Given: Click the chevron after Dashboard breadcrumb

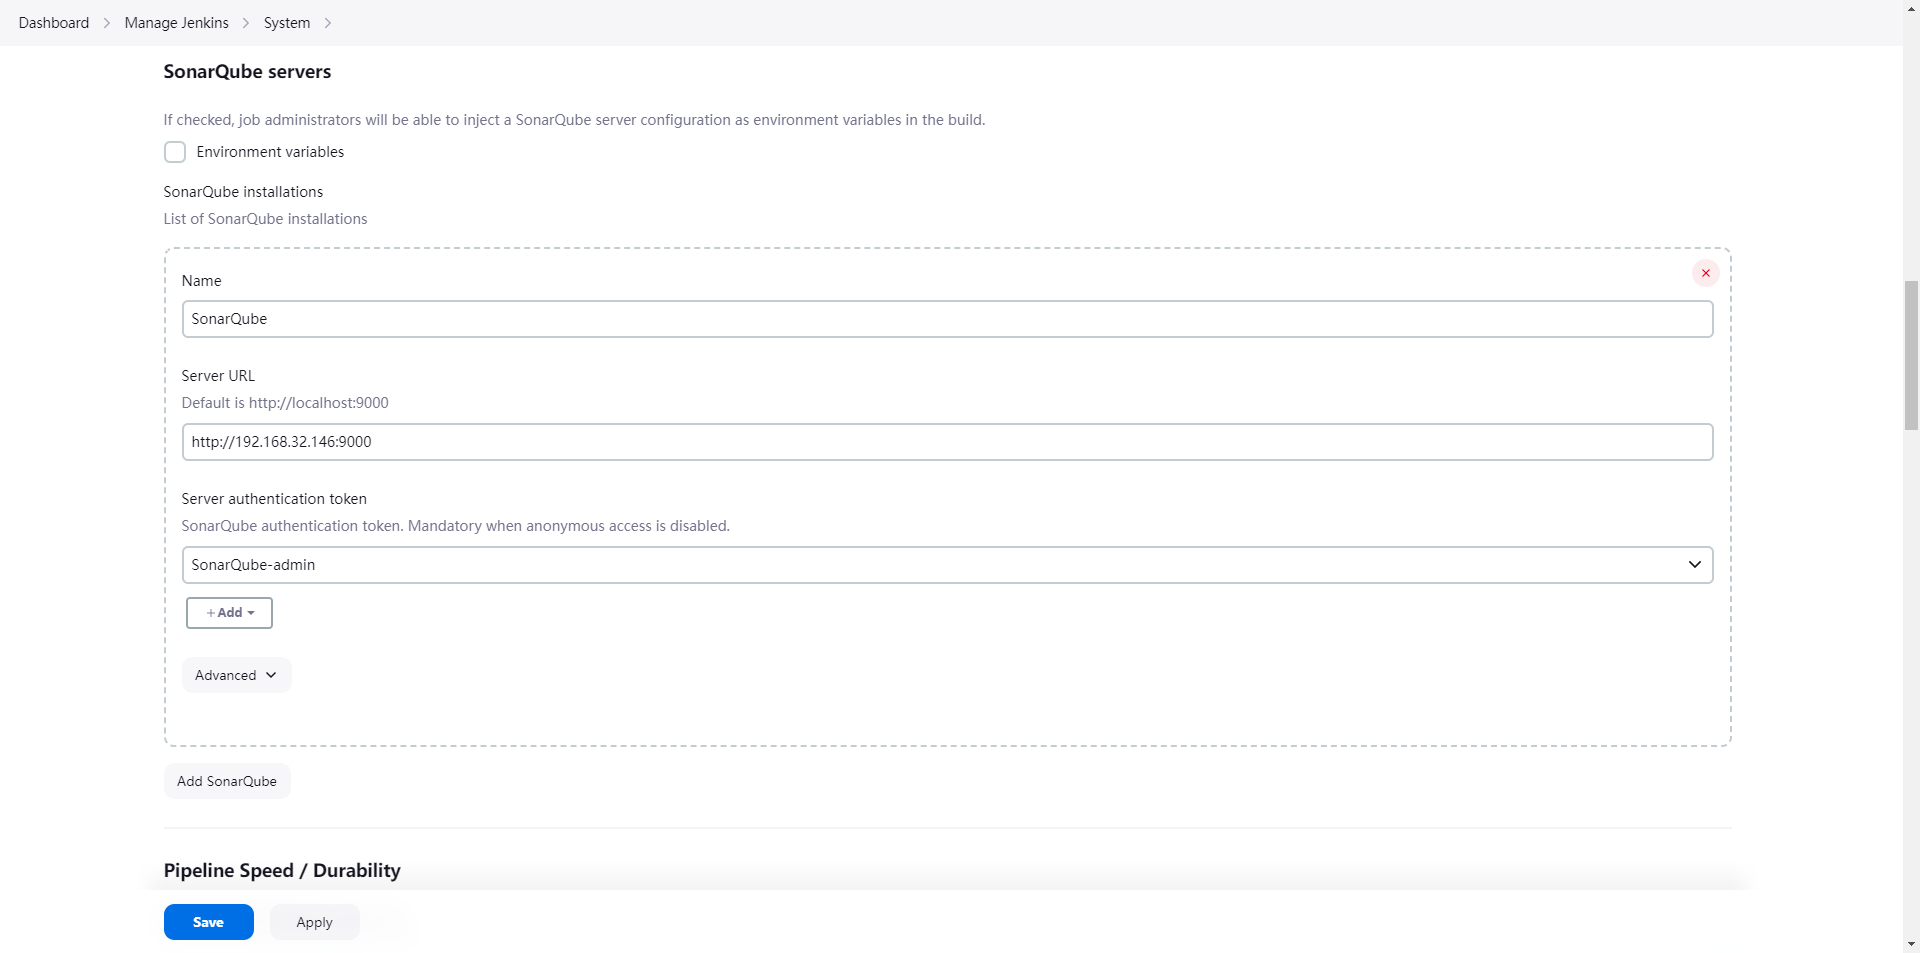Looking at the screenshot, I should pyautogui.click(x=107, y=23).
